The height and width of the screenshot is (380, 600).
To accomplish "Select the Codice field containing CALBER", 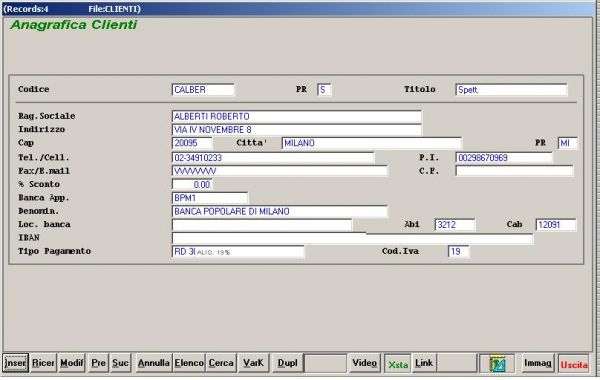I will click(203, 90).
